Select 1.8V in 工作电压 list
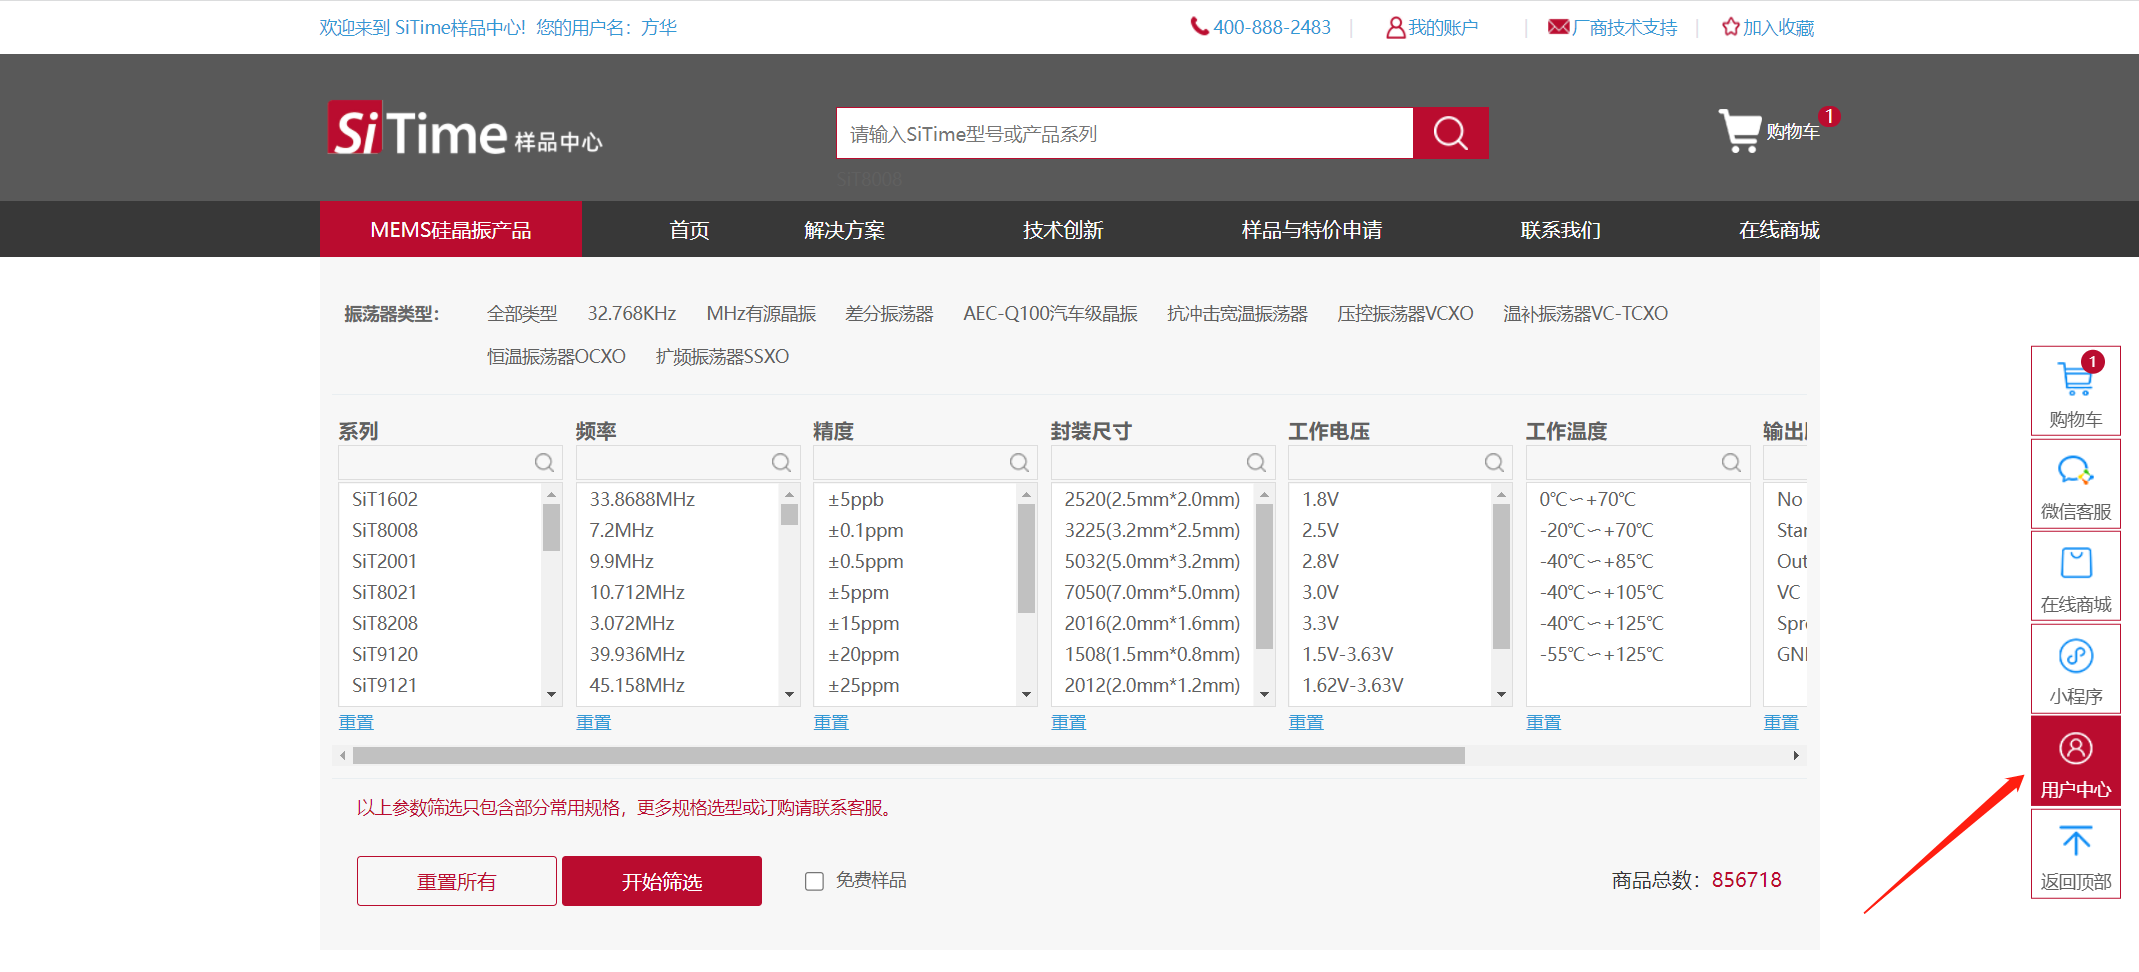 (x=1320, y=499)
